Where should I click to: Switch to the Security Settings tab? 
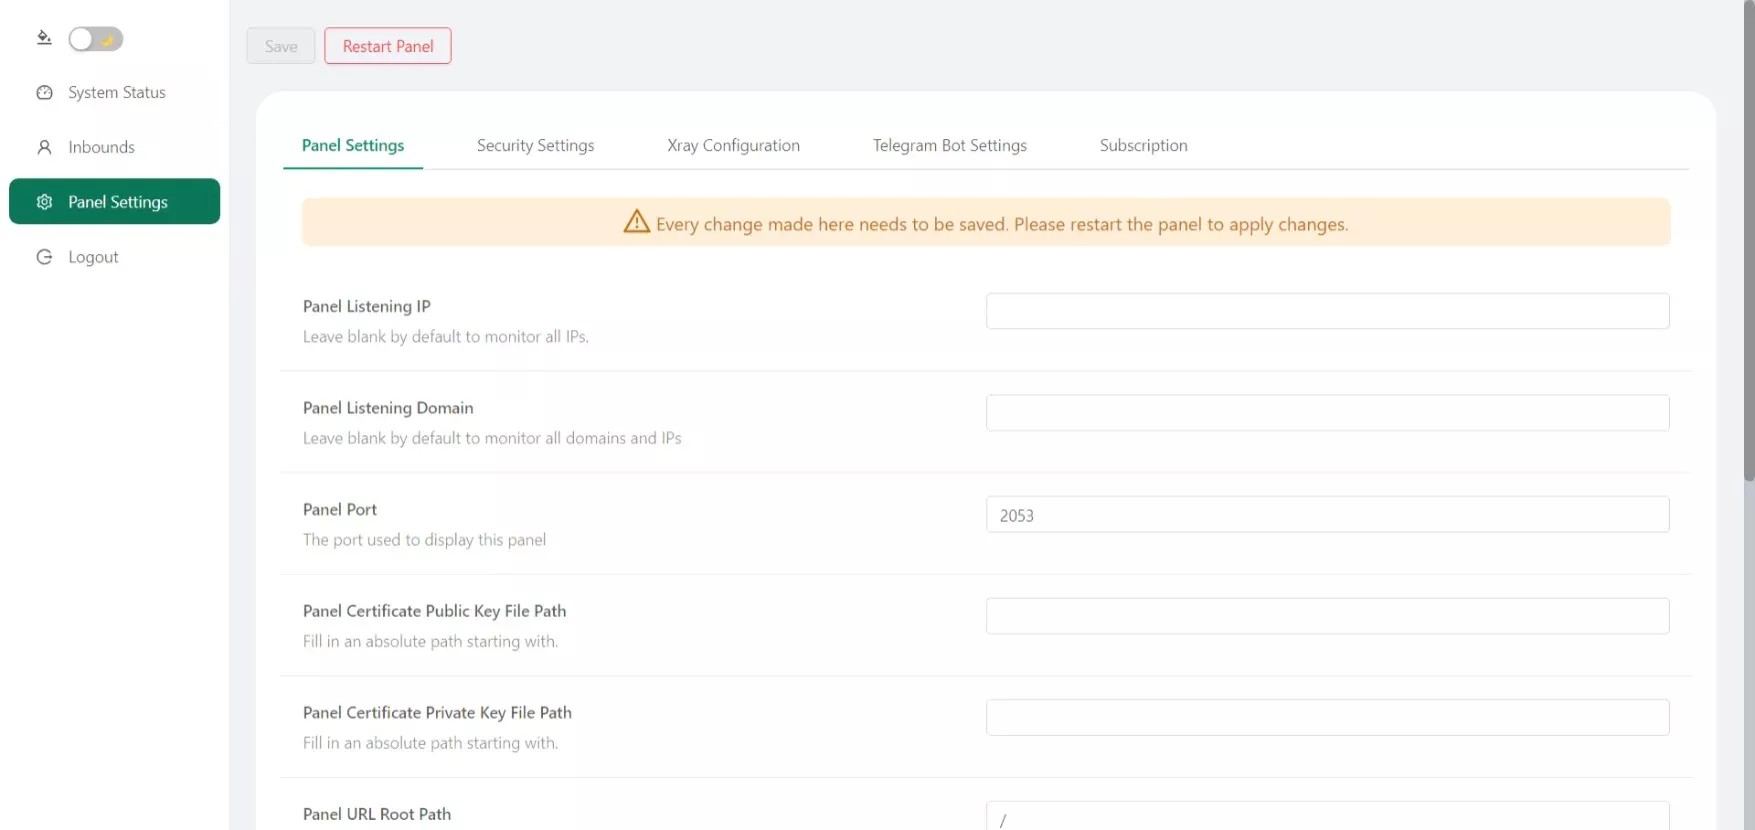[535, 145]
